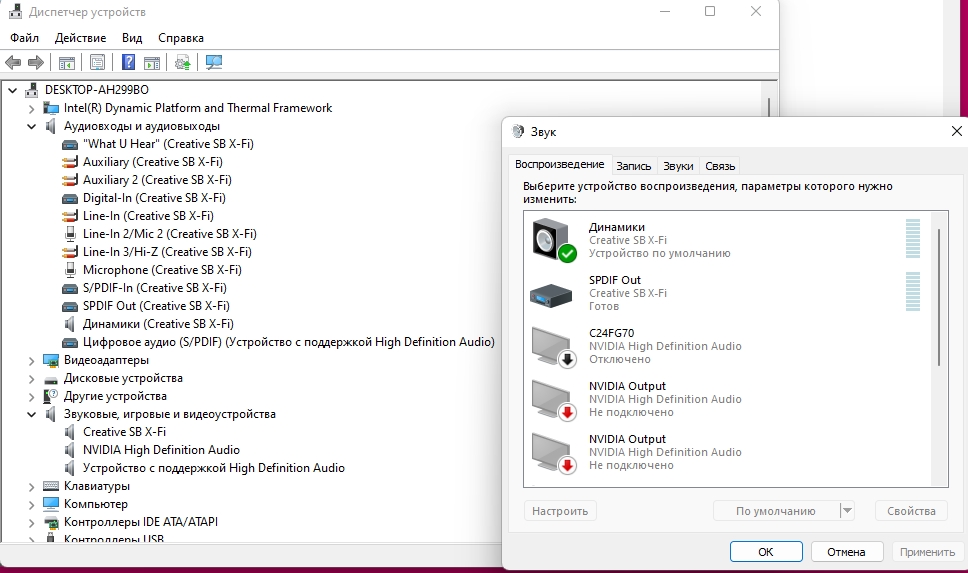This screenshot has height=573, width=968.
Task: Expand the Компьютер node
Action: [x=31, y=504]
